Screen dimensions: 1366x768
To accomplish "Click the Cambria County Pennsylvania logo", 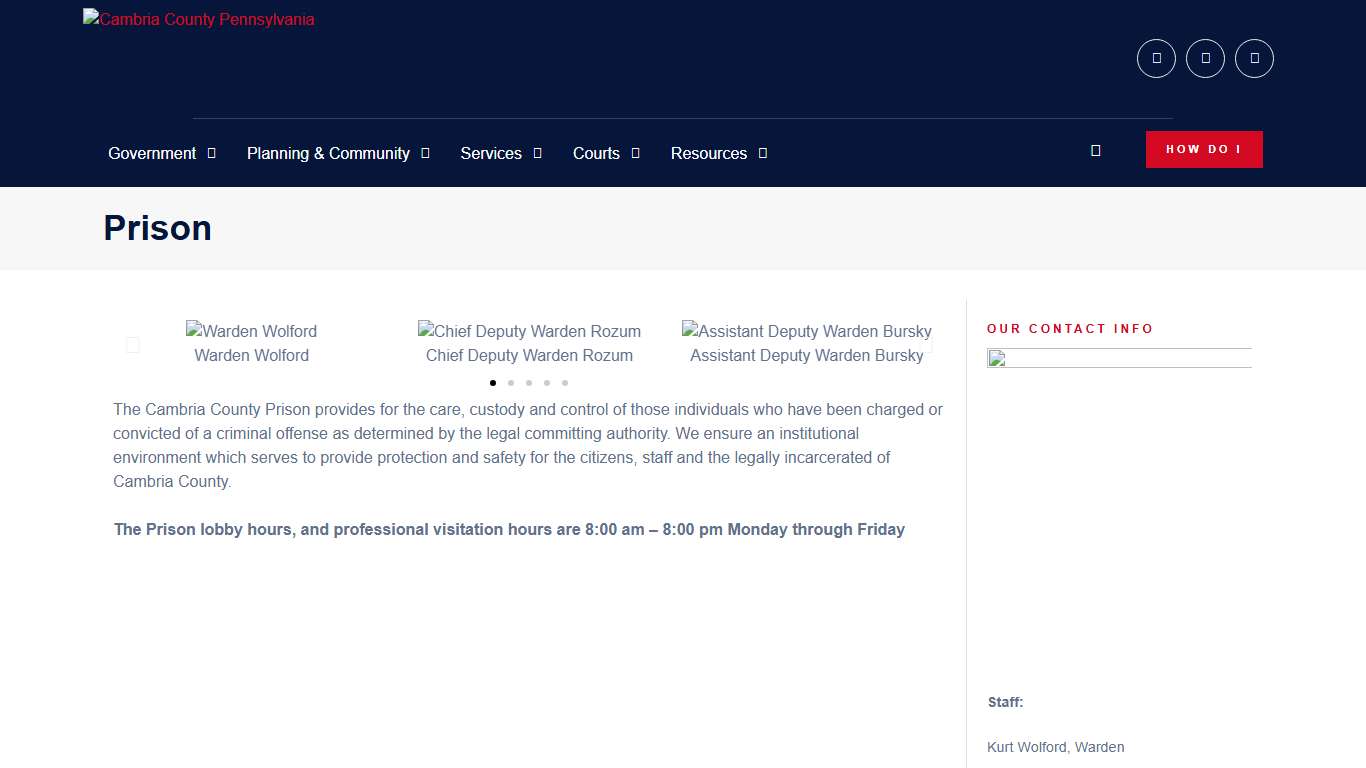I will coord(199,19).
